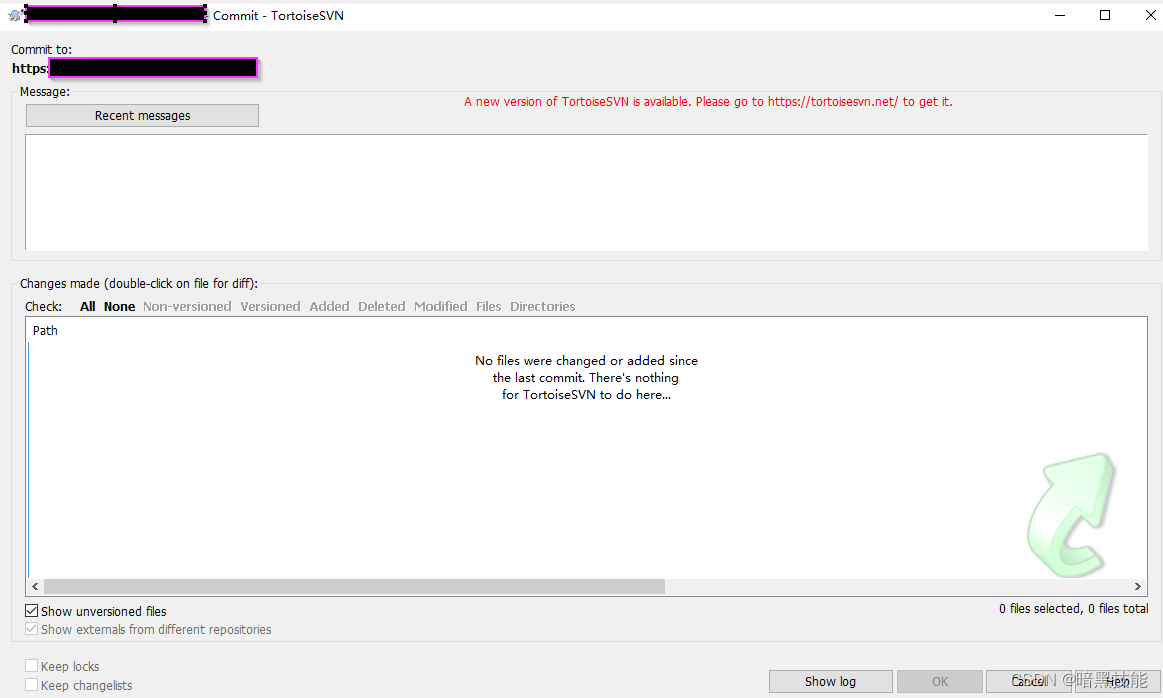This screenshot has height=698, width=1163.
Task: Click the OK button
Action: coord(940,682)
